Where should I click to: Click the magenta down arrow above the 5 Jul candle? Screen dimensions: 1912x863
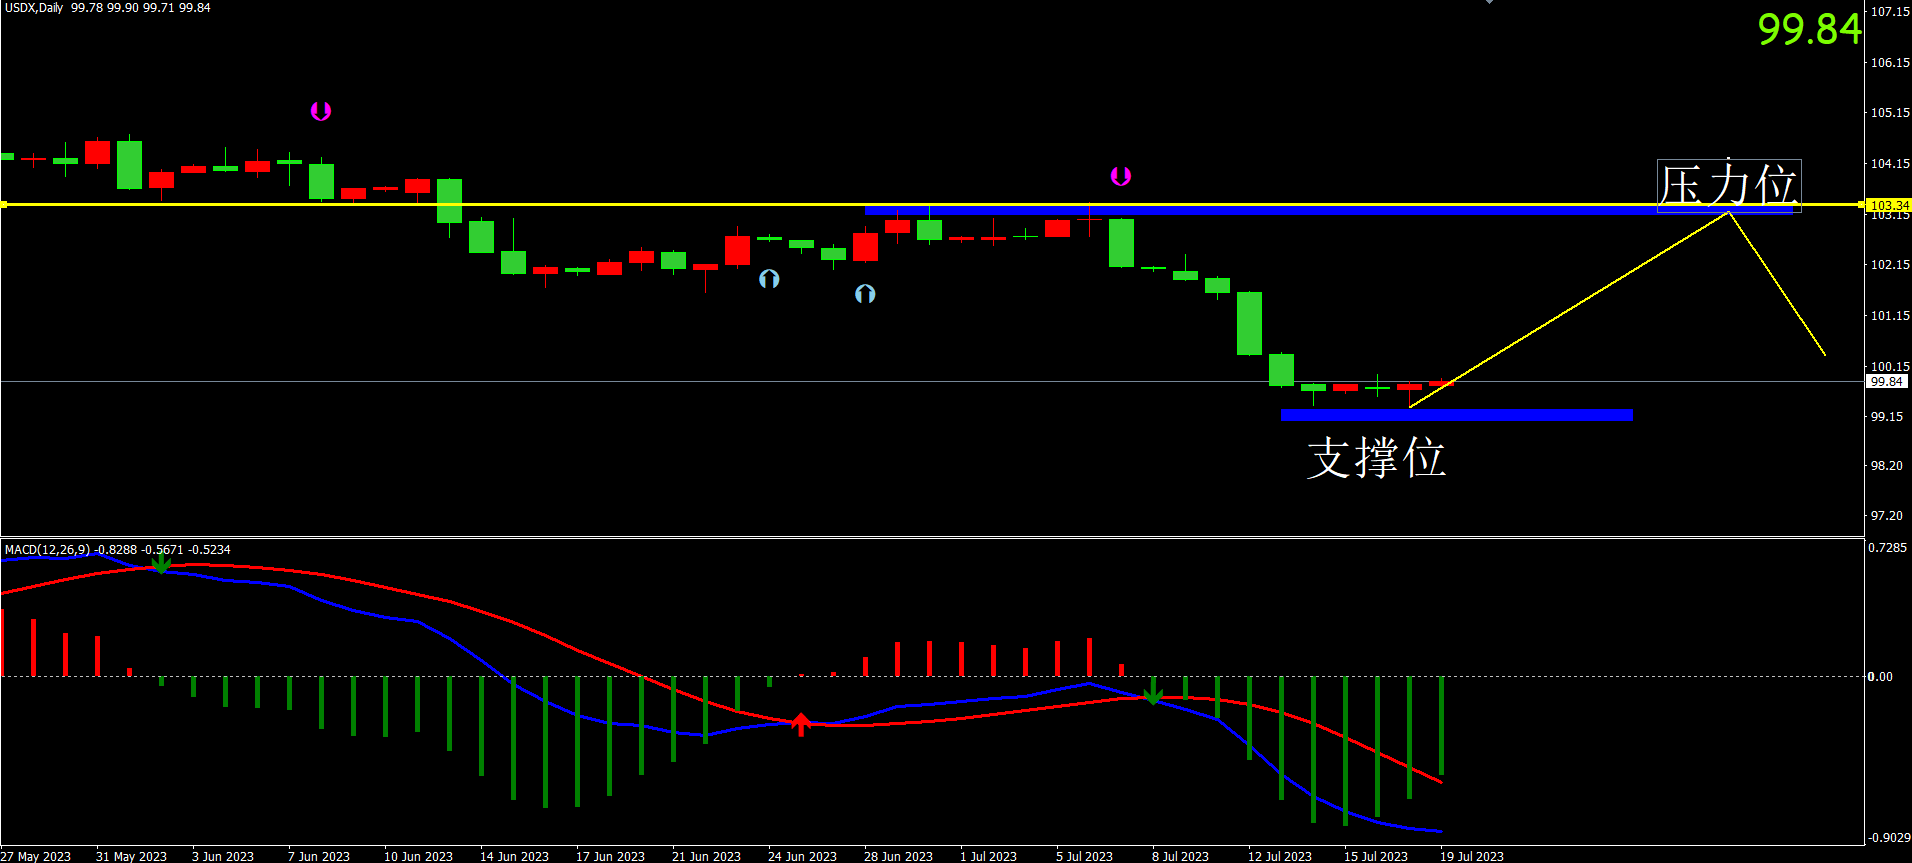tap(1120, 176)
